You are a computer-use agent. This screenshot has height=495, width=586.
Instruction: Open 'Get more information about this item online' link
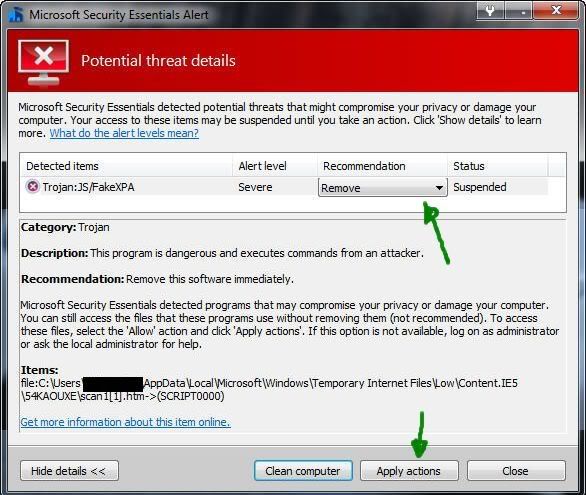click(125, 422)
